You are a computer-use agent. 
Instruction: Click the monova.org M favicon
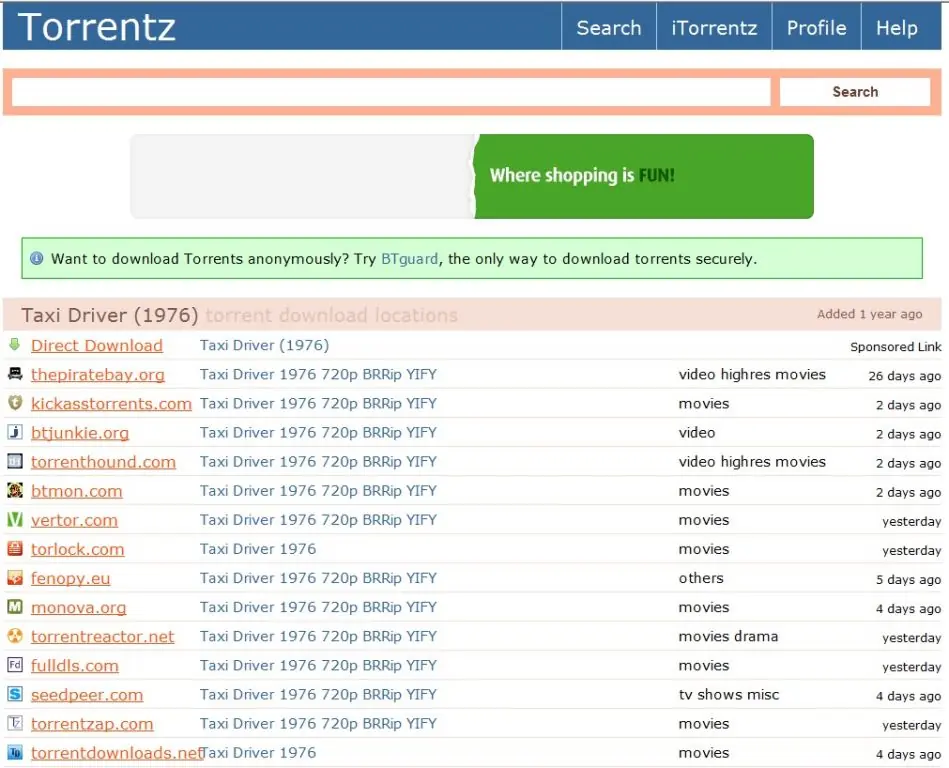point(15,606)
